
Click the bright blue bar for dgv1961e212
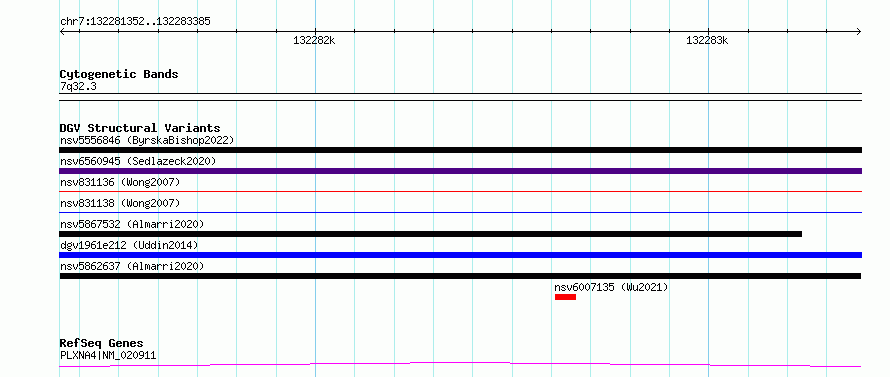click(x=460, y=255)
